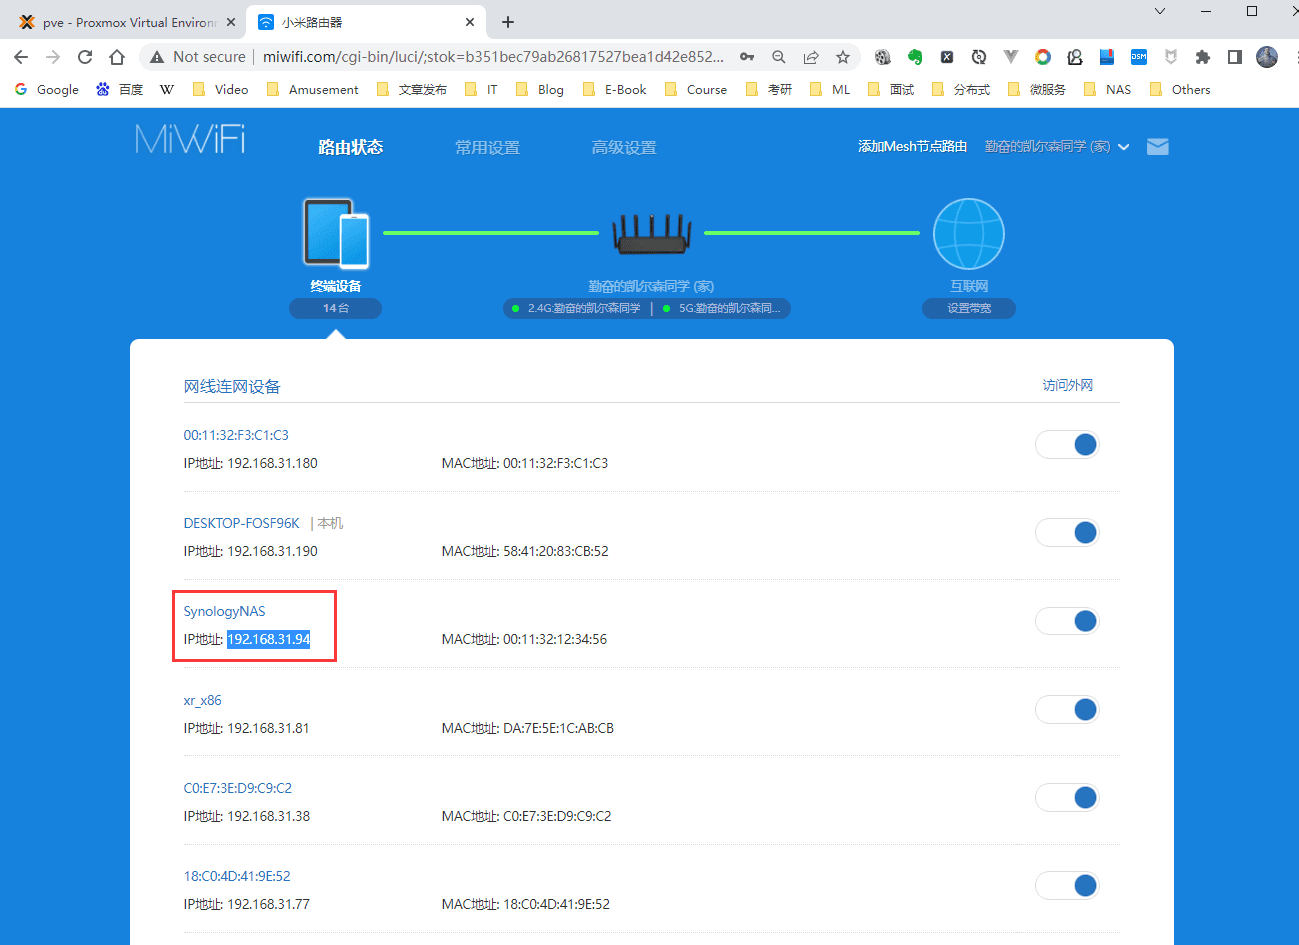Toggle internet access for 00:11:32:F3:C1:C3
This screenshot has width=1299, height=945.
[x=1067, y=444]
